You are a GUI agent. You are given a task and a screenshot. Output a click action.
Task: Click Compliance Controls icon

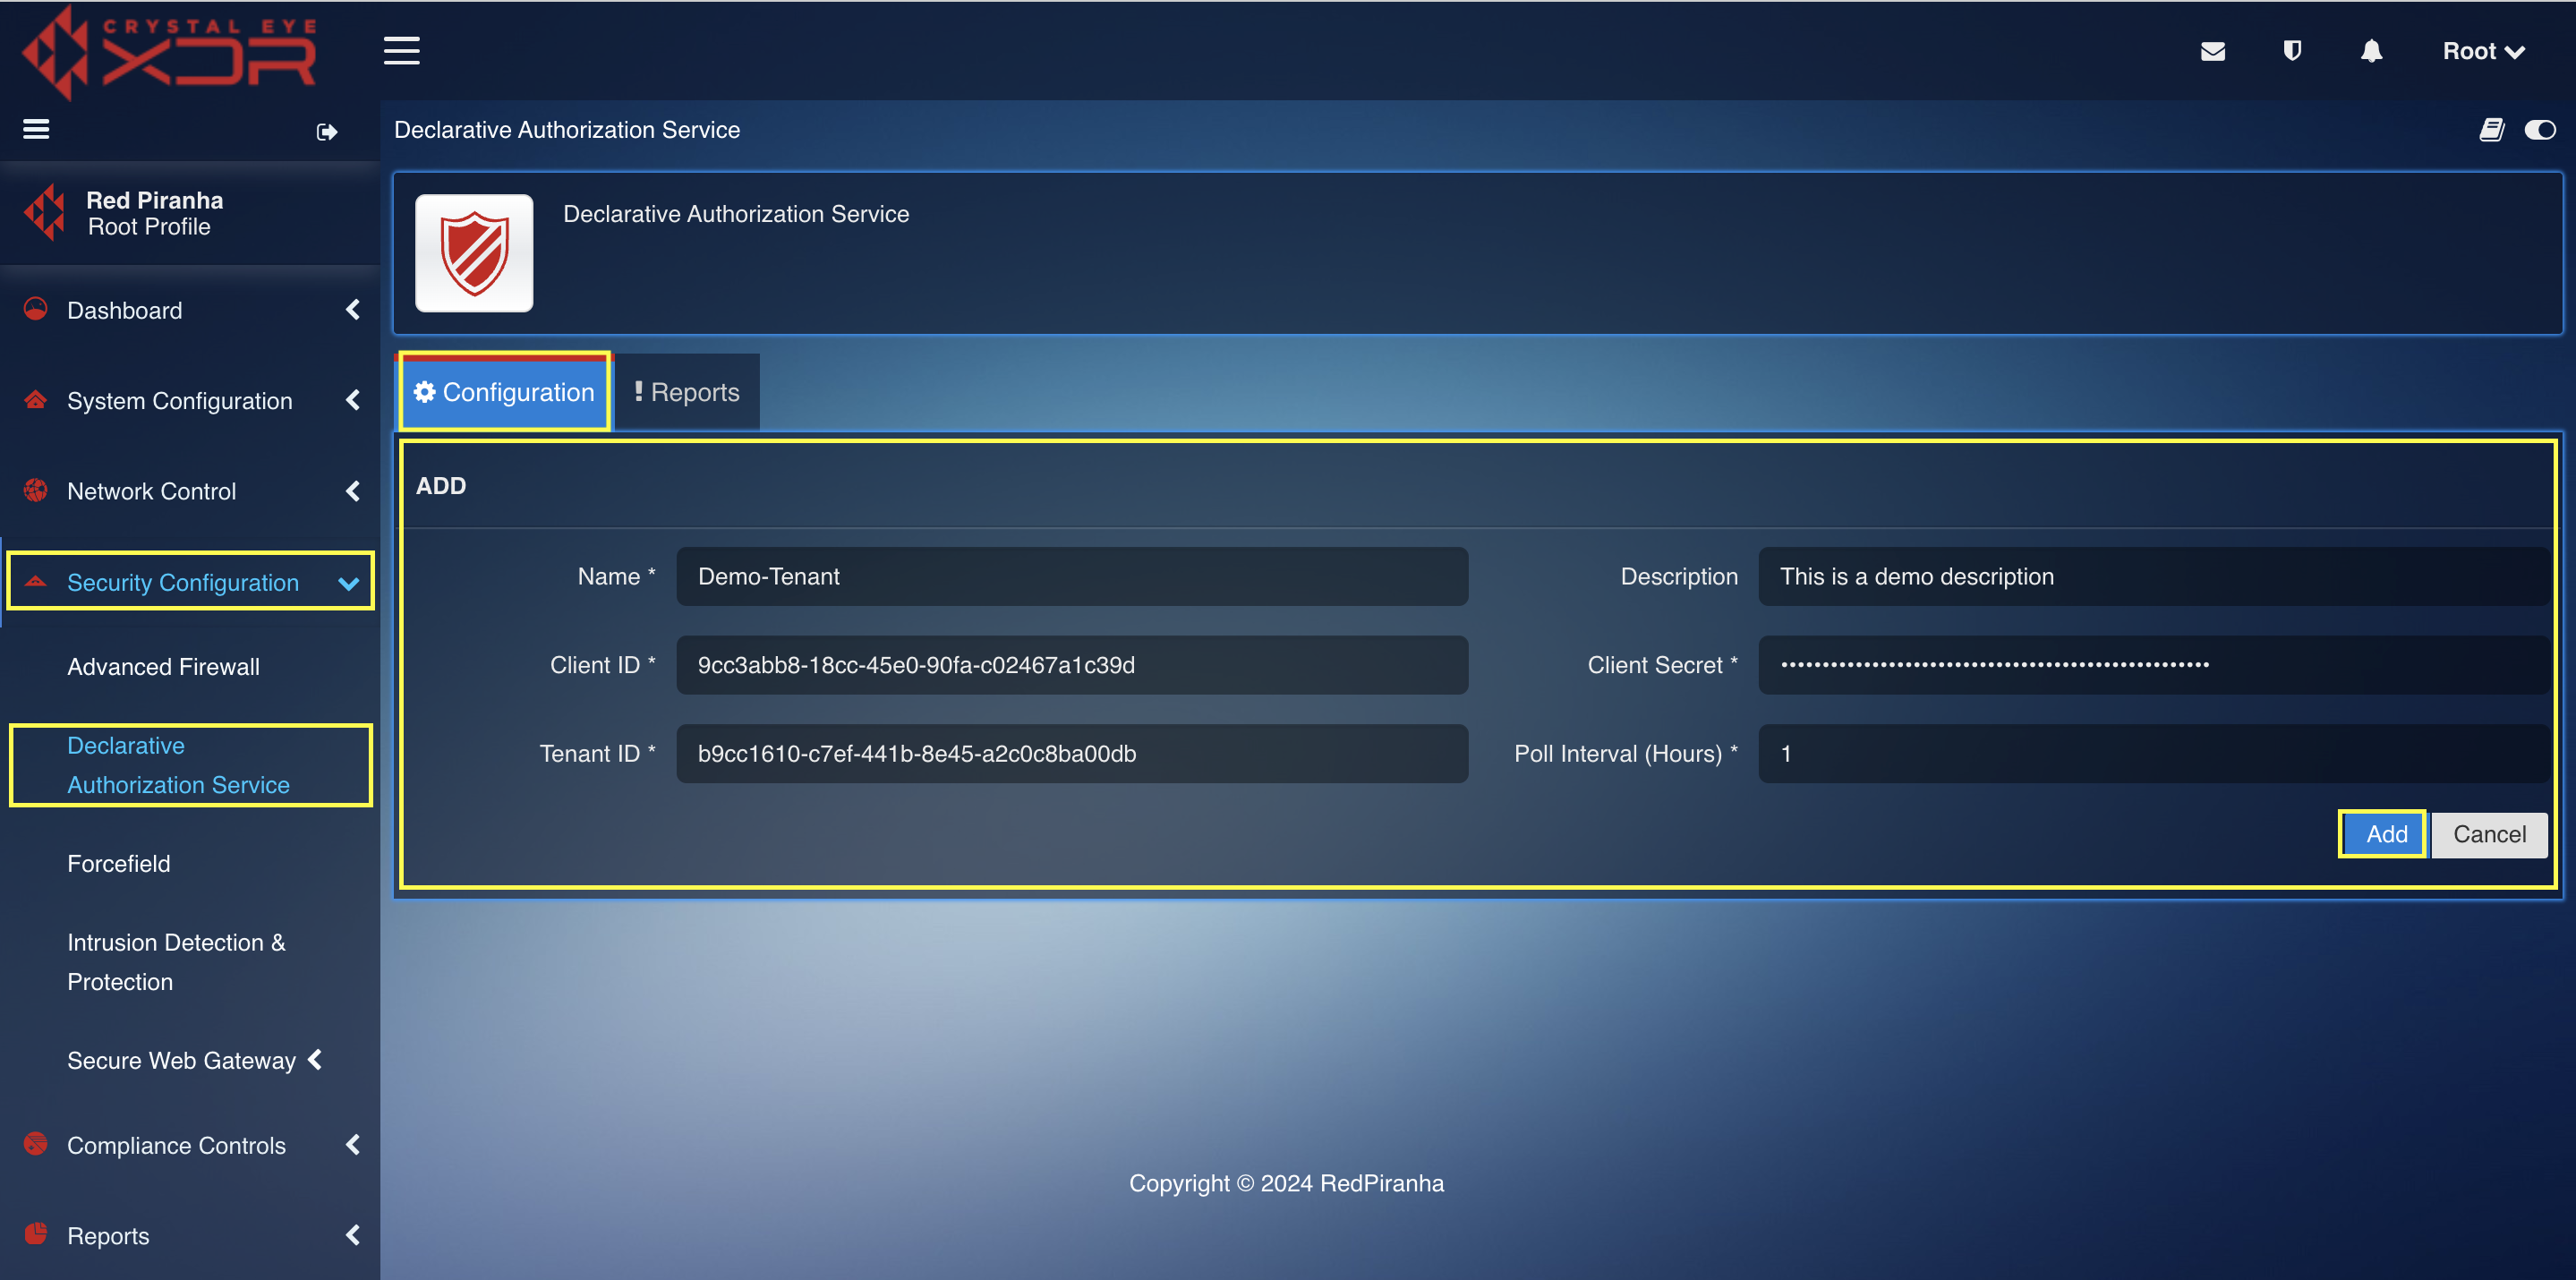[x=35, y=1143]
